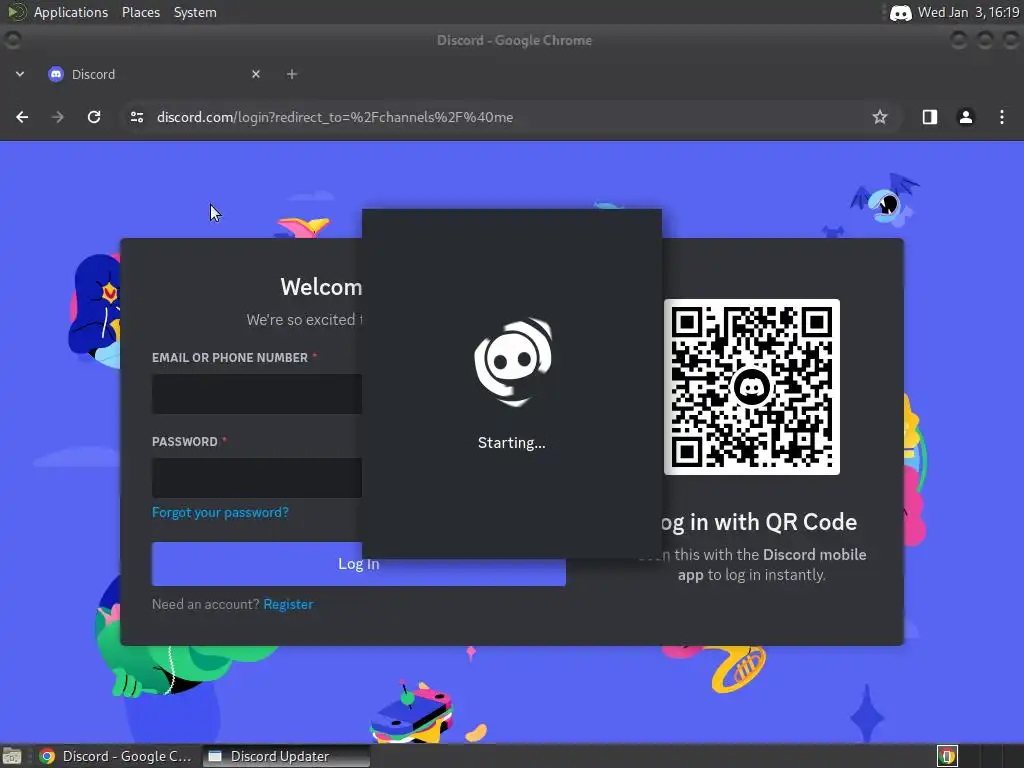The image size is (1024, 768).
Task: Click the Discord tray icon in top panel
Action: (901, 12)
